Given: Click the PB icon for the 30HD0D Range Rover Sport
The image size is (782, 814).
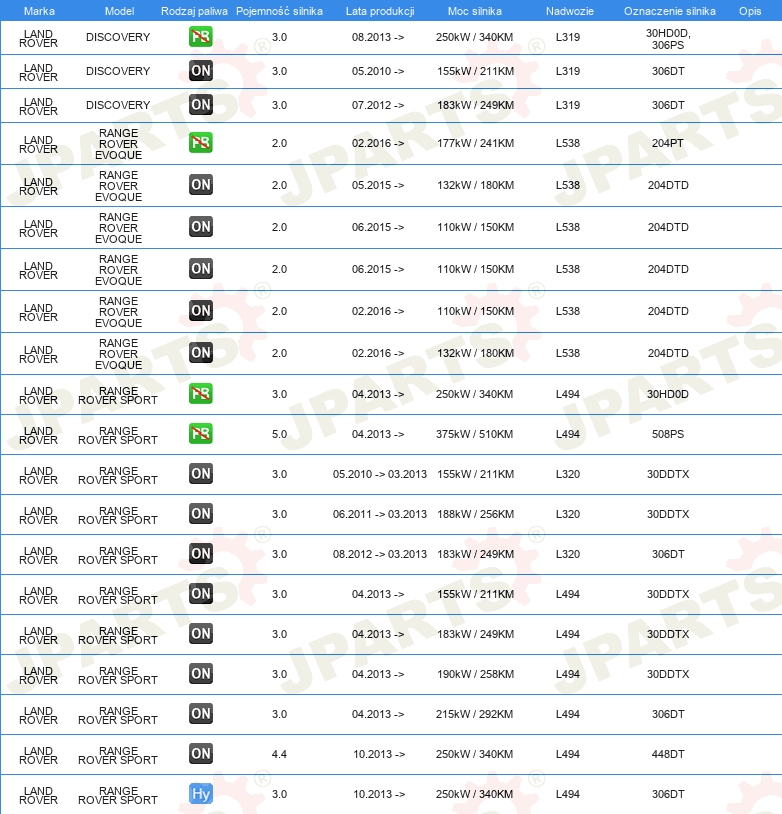Looking at the screenshot, I should [x=201, y=394].
